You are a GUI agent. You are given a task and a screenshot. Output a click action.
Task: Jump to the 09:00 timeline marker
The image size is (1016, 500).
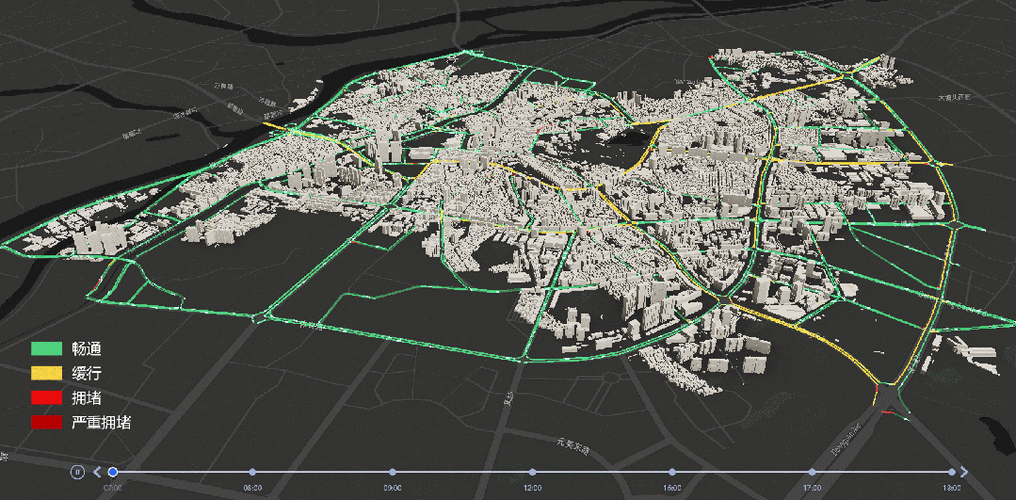tap(393, 472)
